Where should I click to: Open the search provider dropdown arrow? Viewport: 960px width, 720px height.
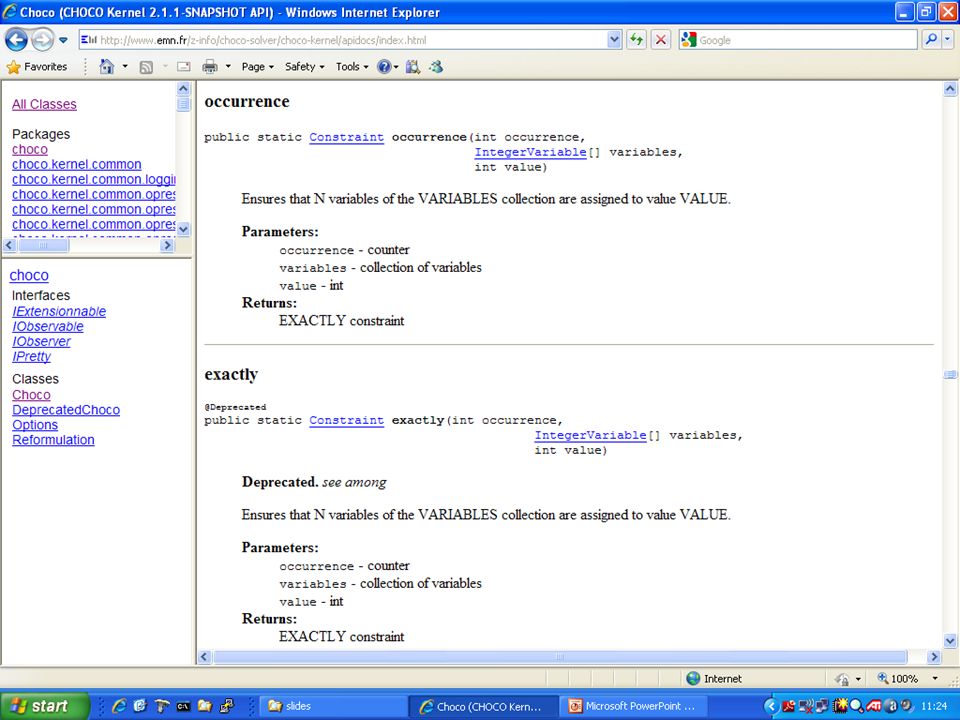coord(947,40)
